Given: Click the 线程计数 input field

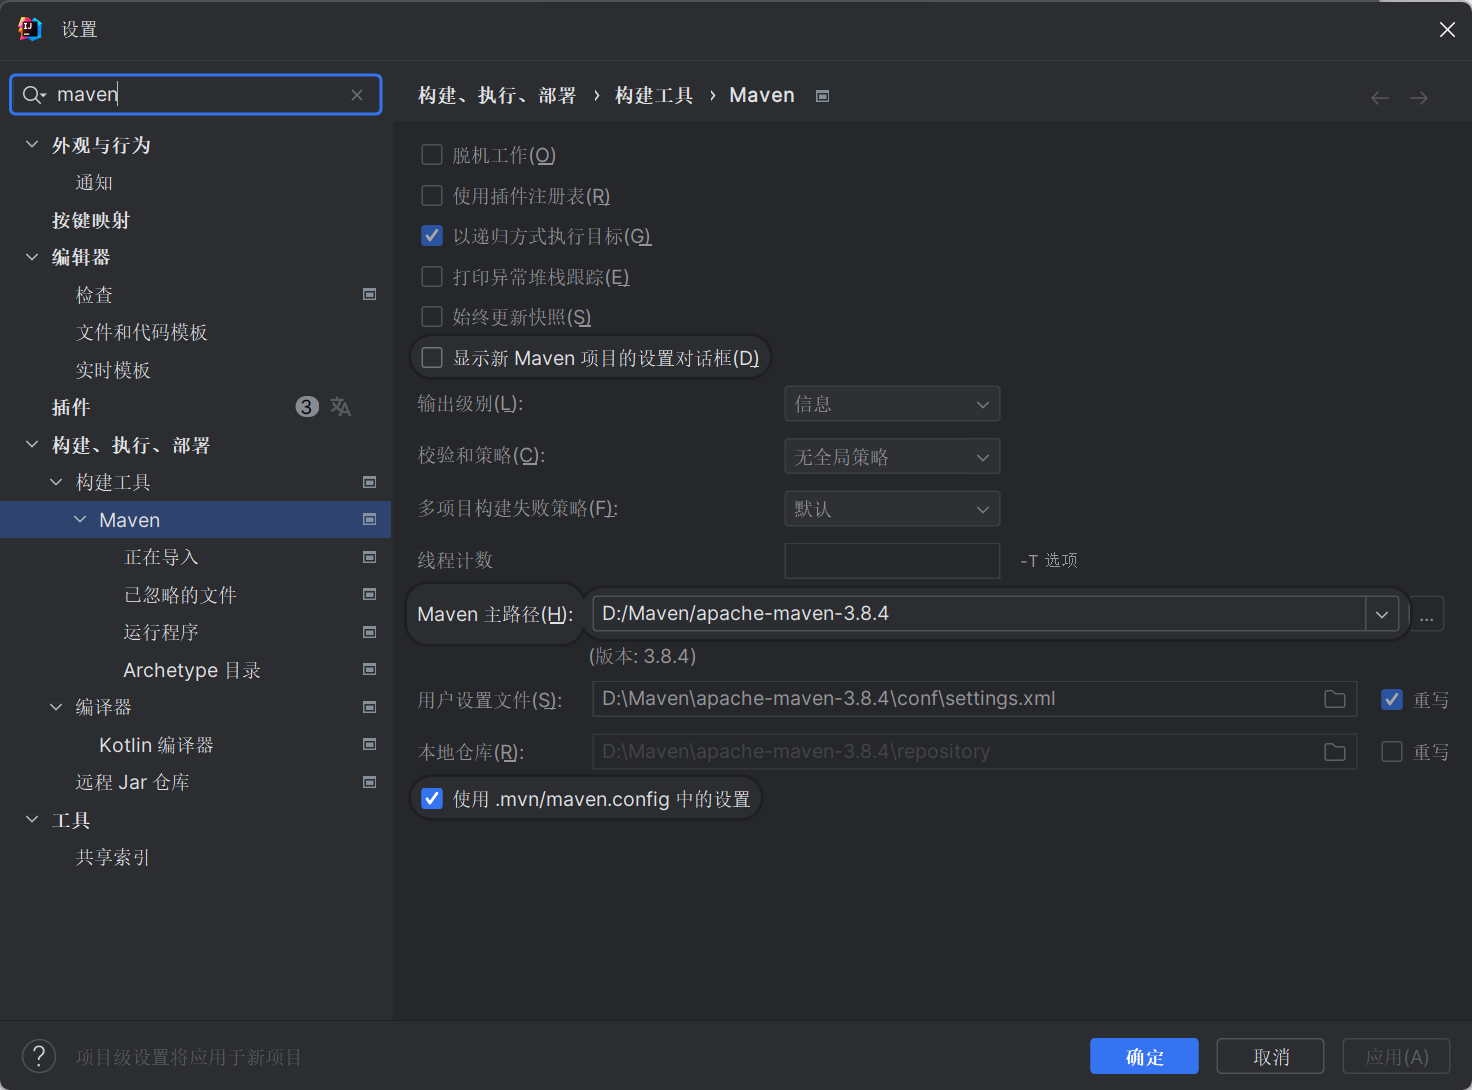Looking at the screenshot, I should point(892,561).
